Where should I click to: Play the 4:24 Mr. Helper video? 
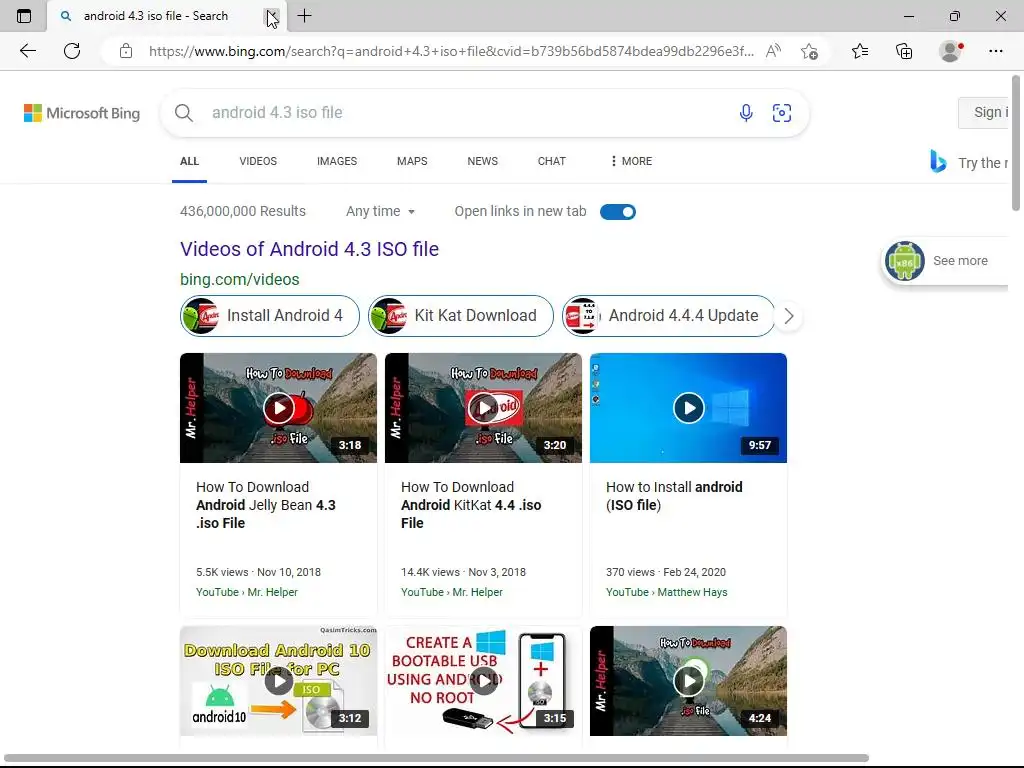click(x=688, y=681)
